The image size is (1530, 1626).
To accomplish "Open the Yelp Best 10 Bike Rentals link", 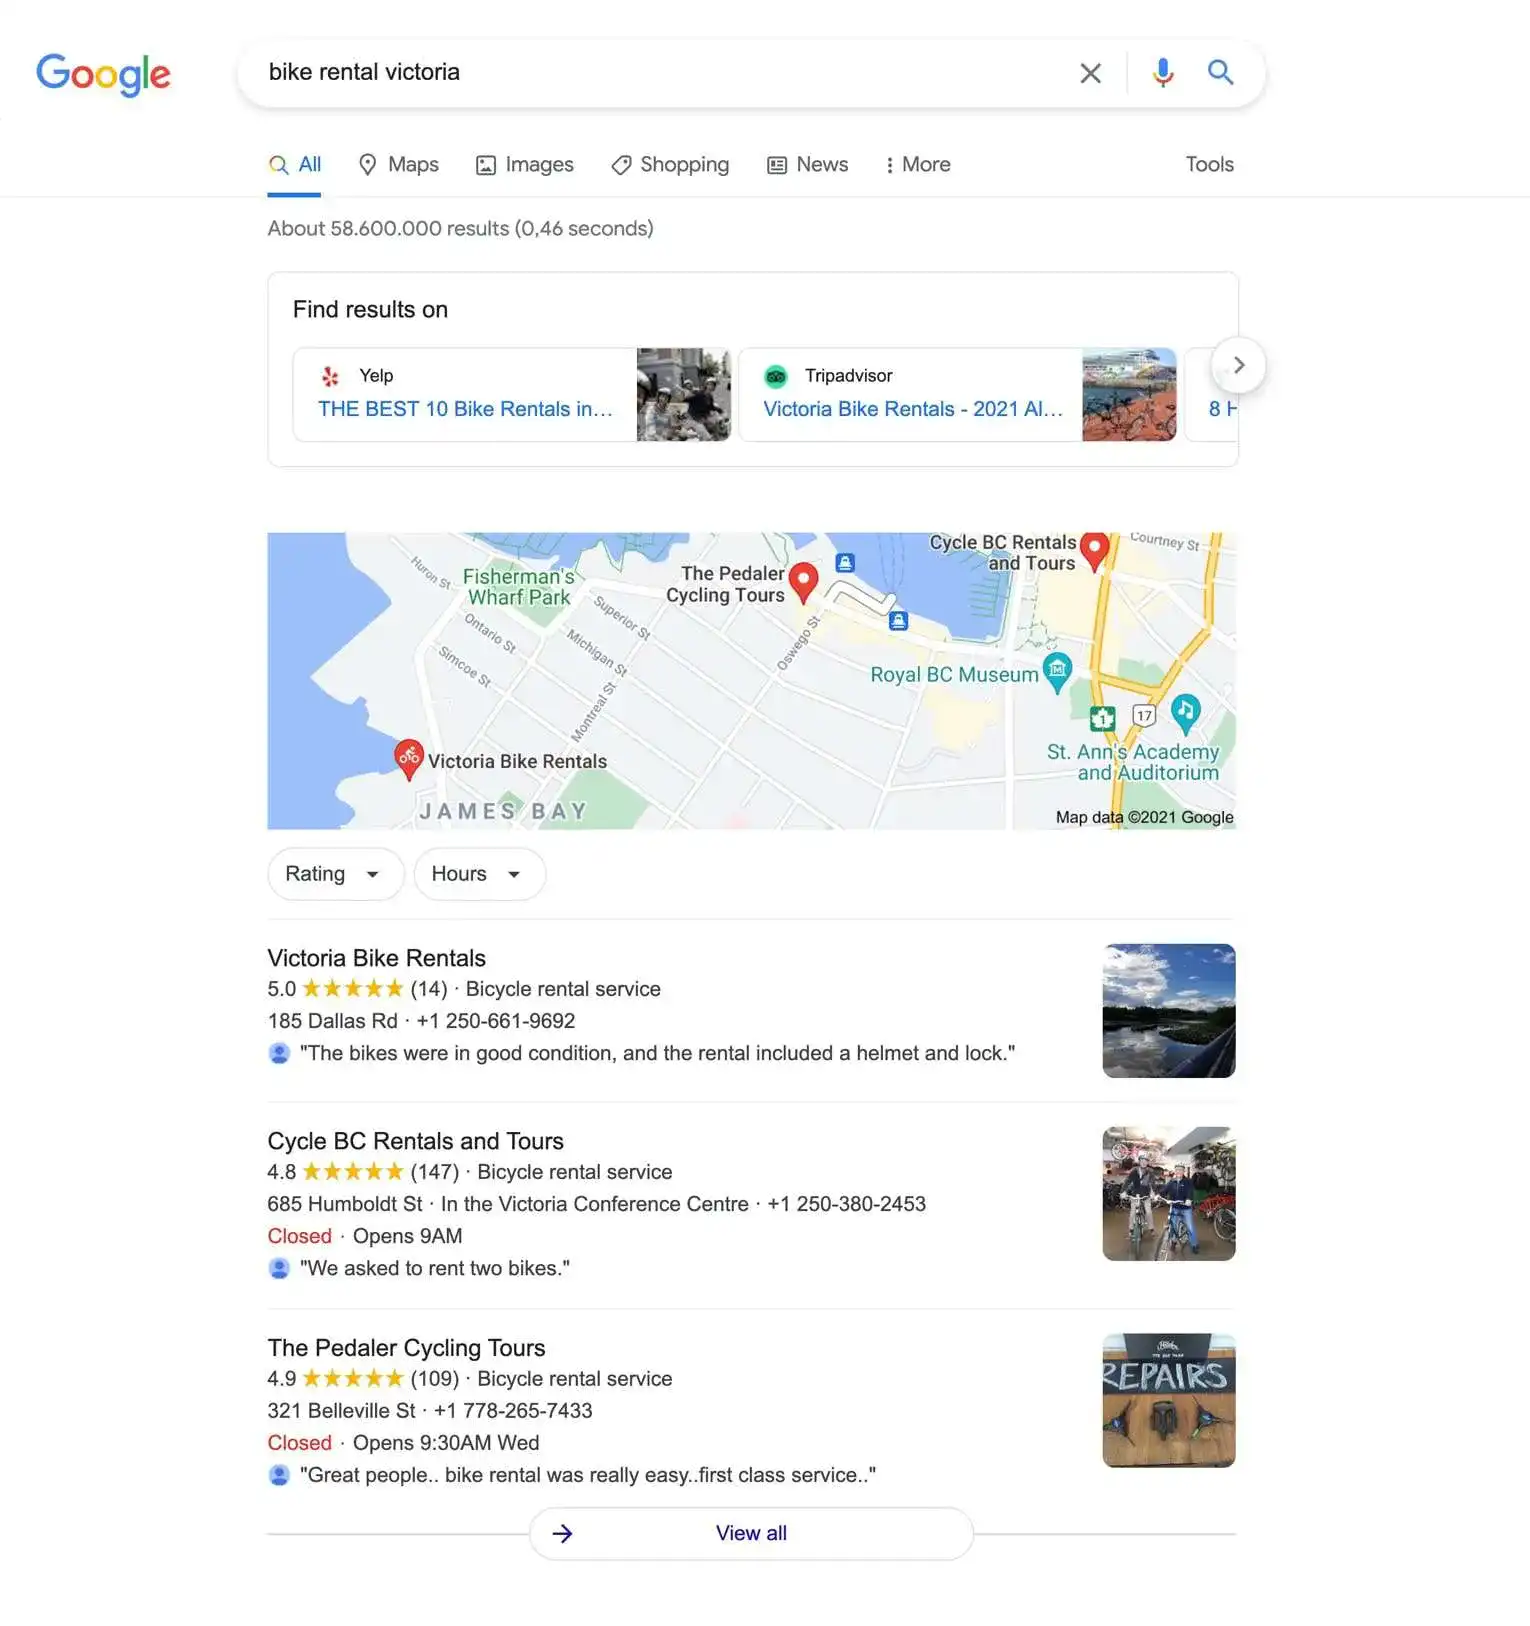I will tap(465, 409).
